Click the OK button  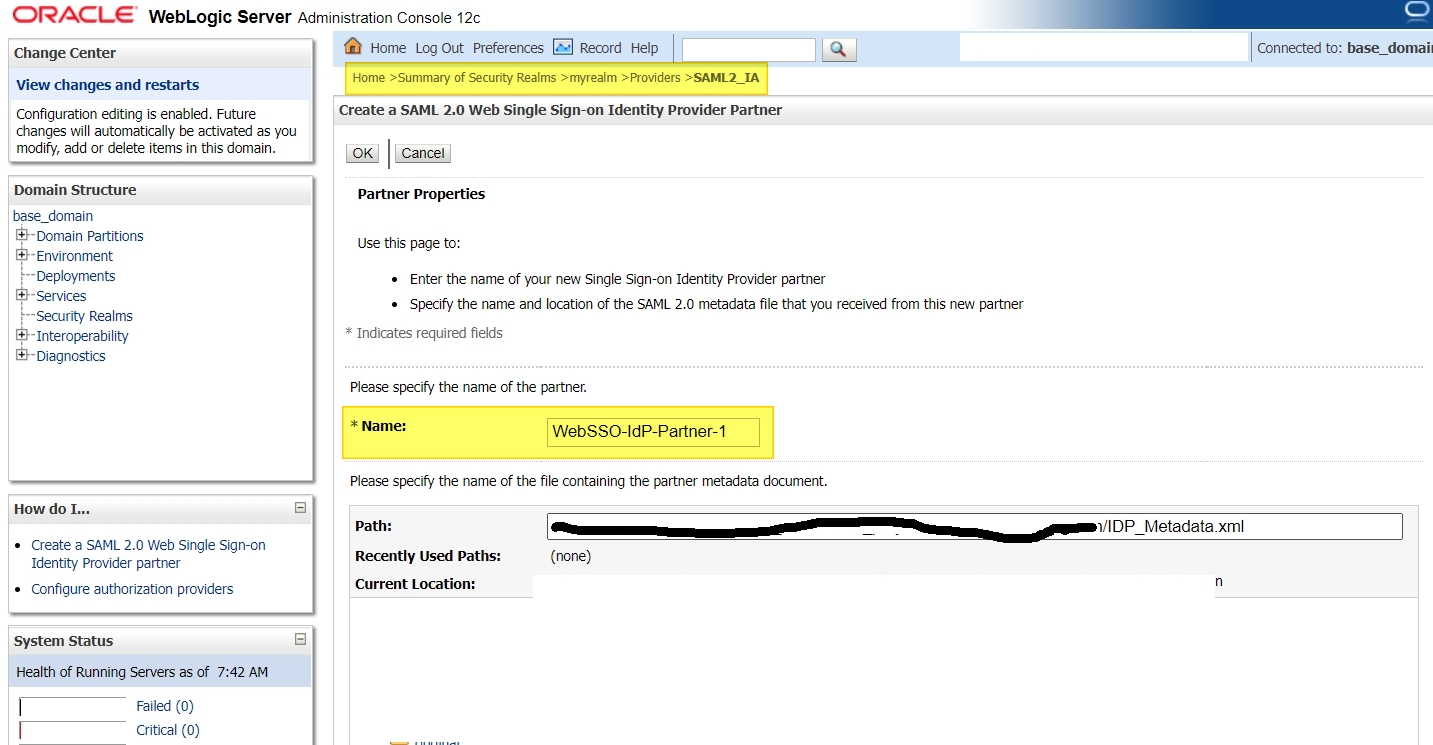coord(362,153)
